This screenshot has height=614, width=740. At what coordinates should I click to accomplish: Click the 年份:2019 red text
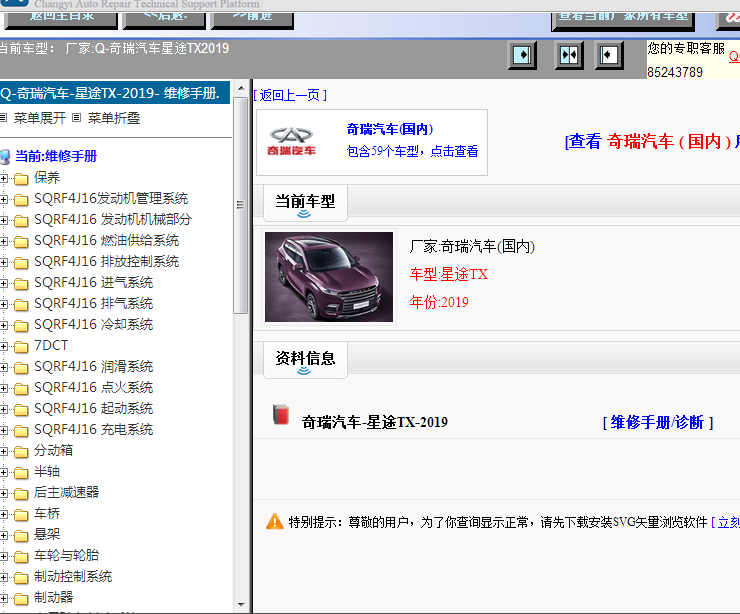pyautogui.click(x=439, y=302)
